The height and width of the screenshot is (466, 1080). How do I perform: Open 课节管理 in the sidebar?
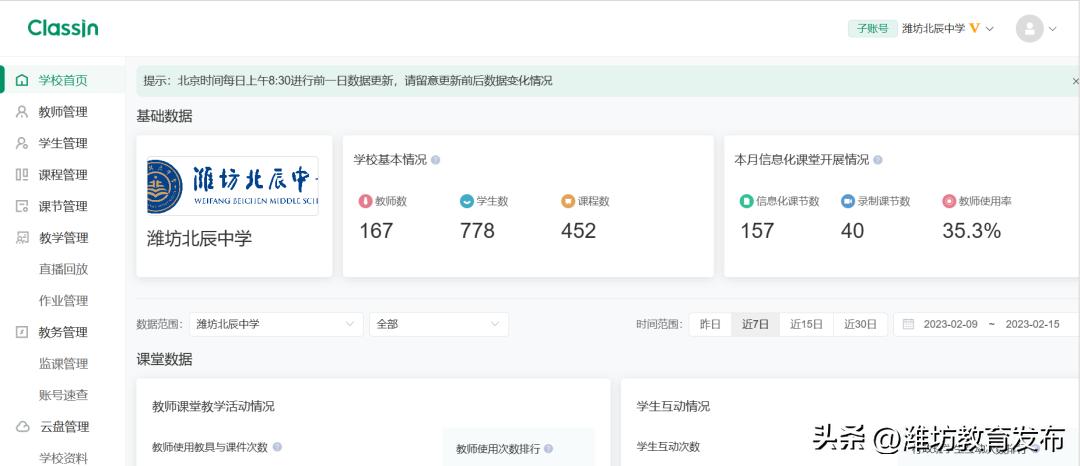click(x=63, y=206)
